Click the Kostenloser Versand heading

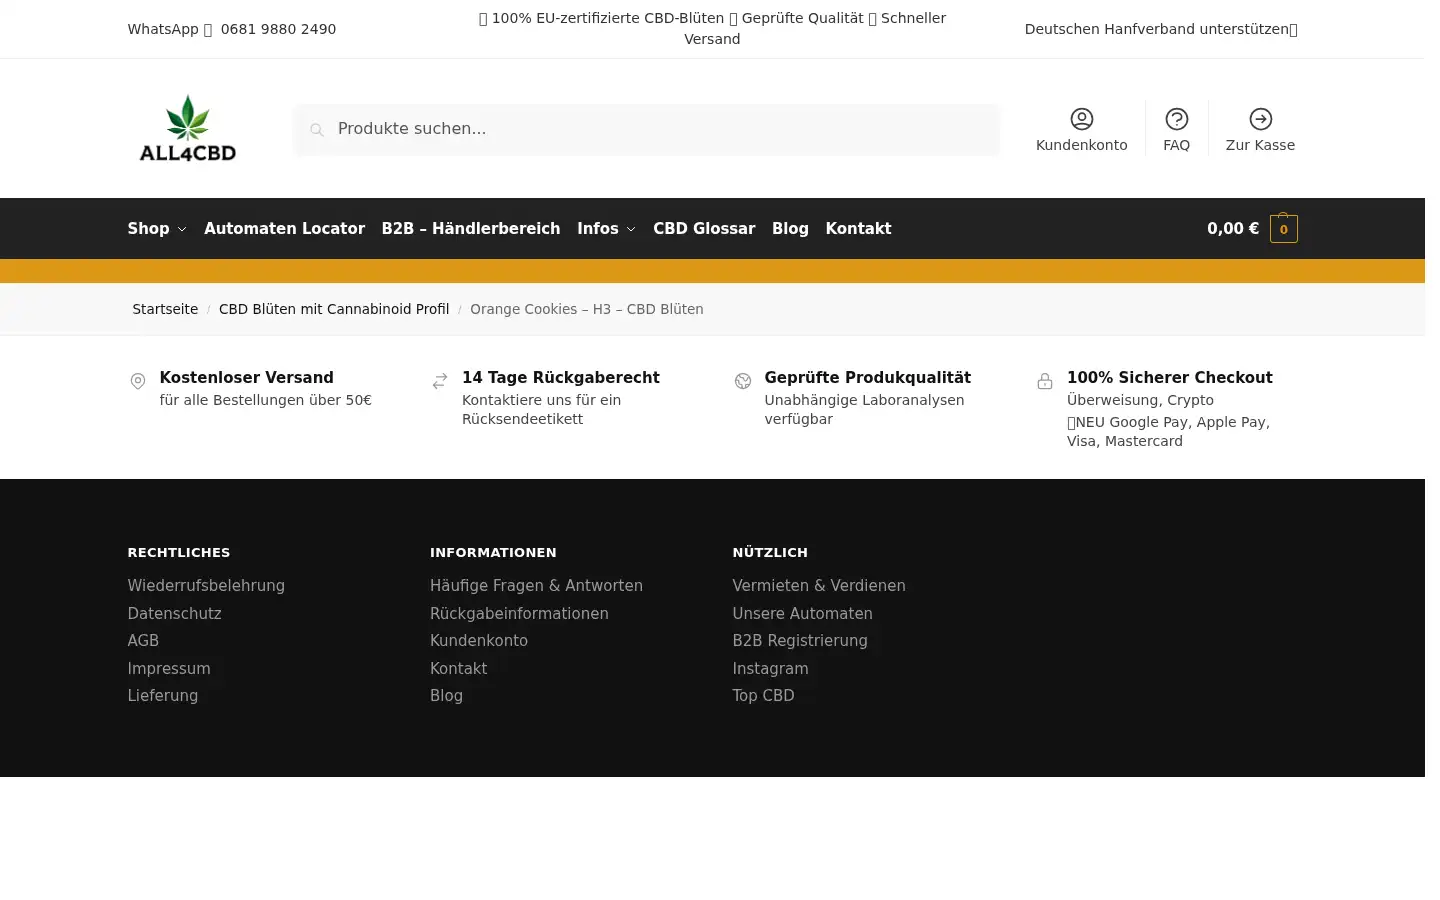pos(247,377)
